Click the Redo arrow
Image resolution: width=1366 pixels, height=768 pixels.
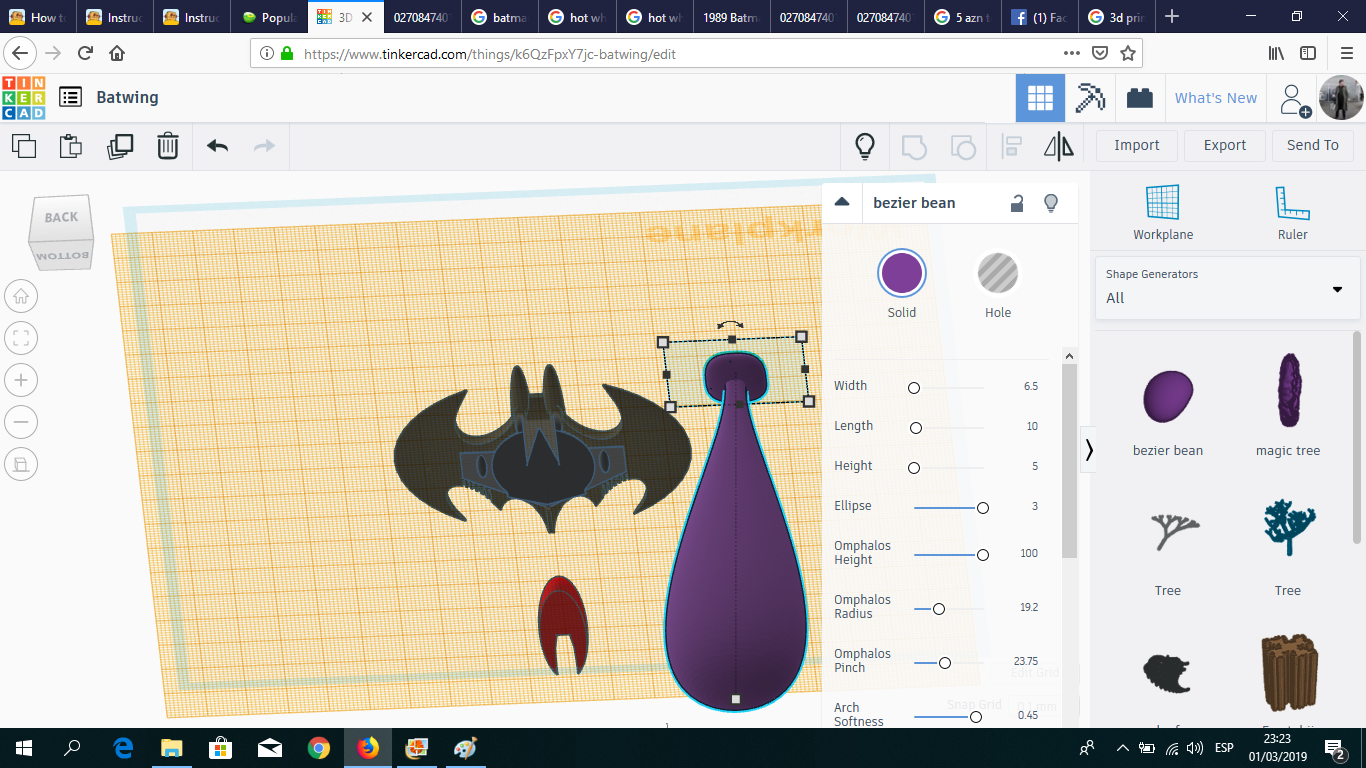coord(264,146)
